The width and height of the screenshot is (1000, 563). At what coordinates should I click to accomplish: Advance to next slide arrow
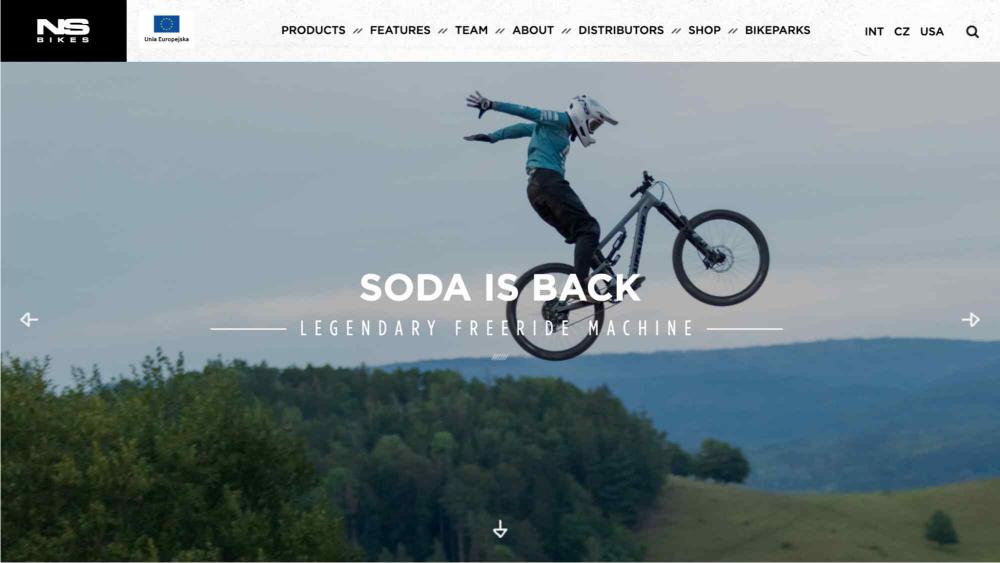[971, 319]
